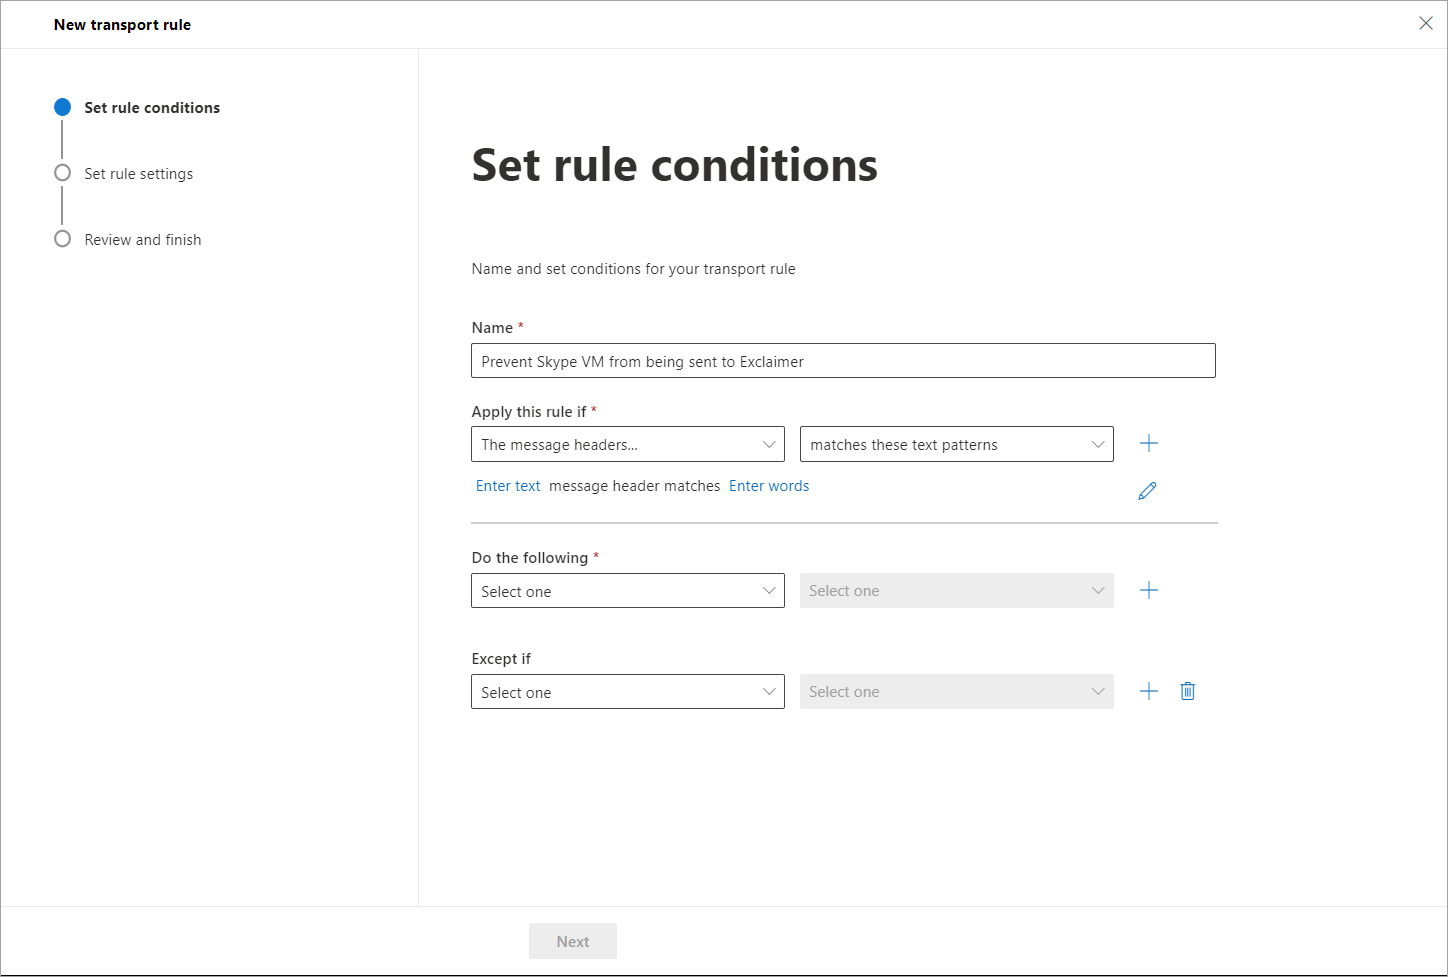Open the Except if 'Select one' dropdown

point(627,692)
